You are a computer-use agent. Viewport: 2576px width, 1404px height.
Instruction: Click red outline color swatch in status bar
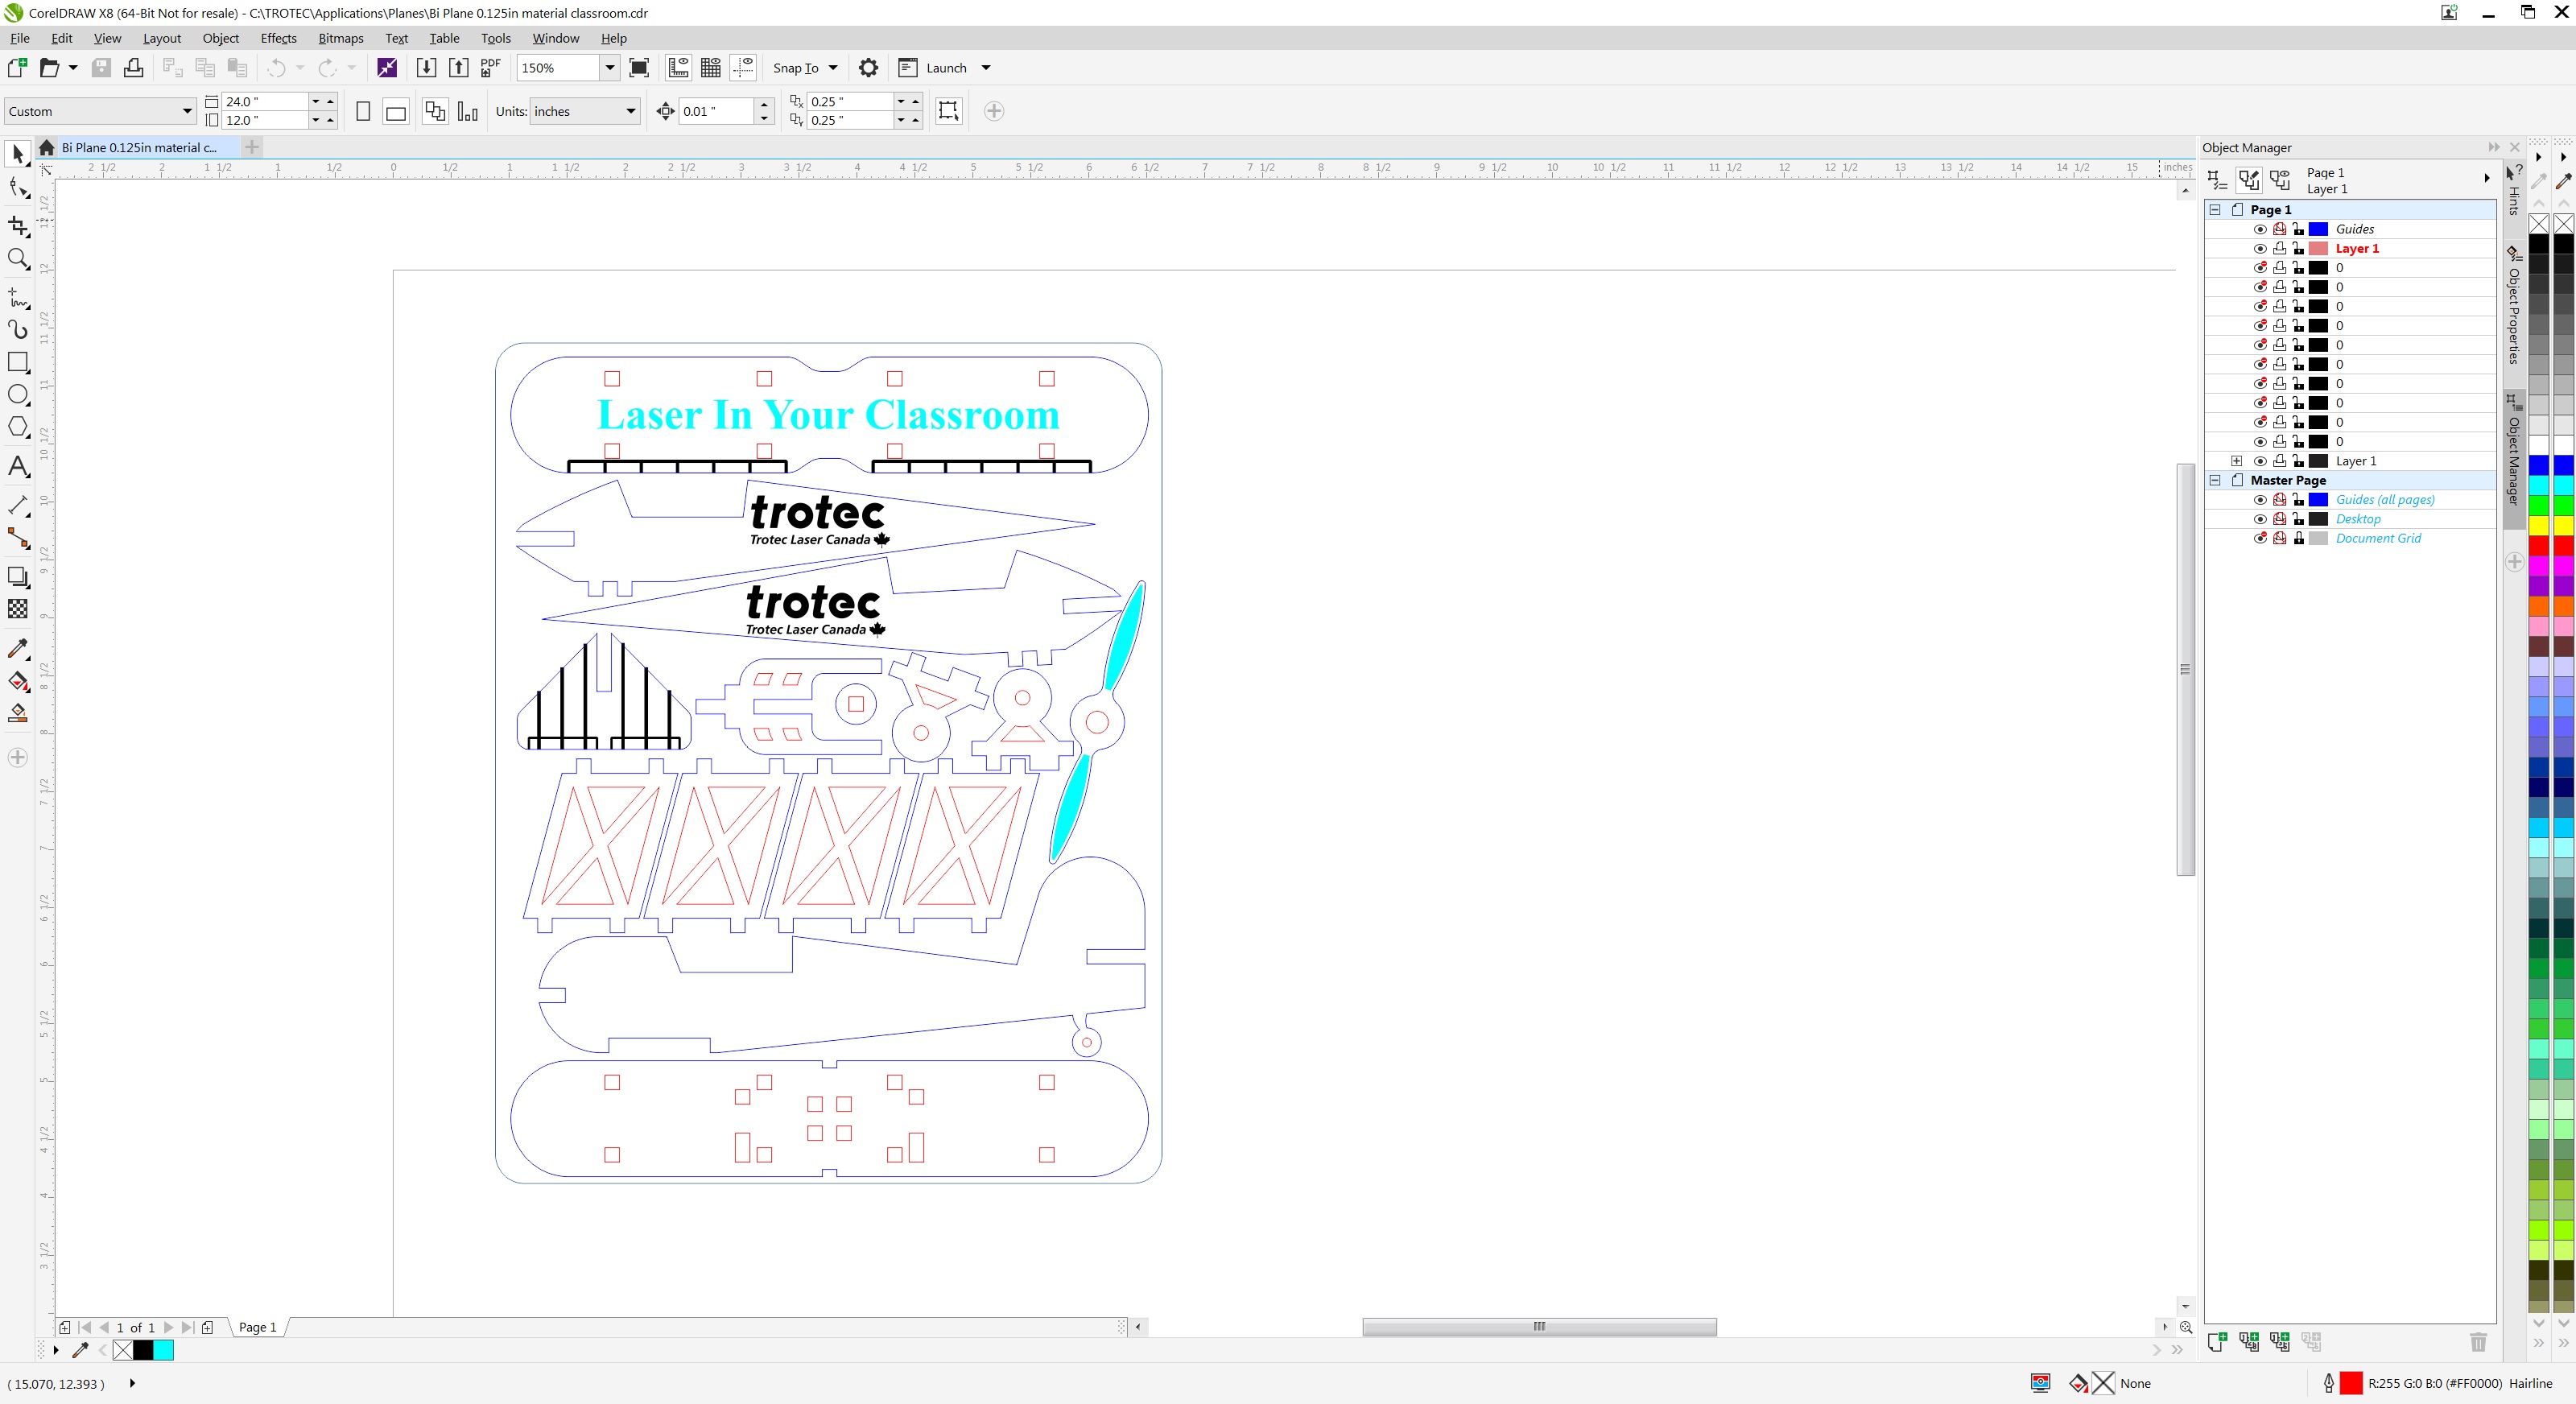tap(2351, 1383)
